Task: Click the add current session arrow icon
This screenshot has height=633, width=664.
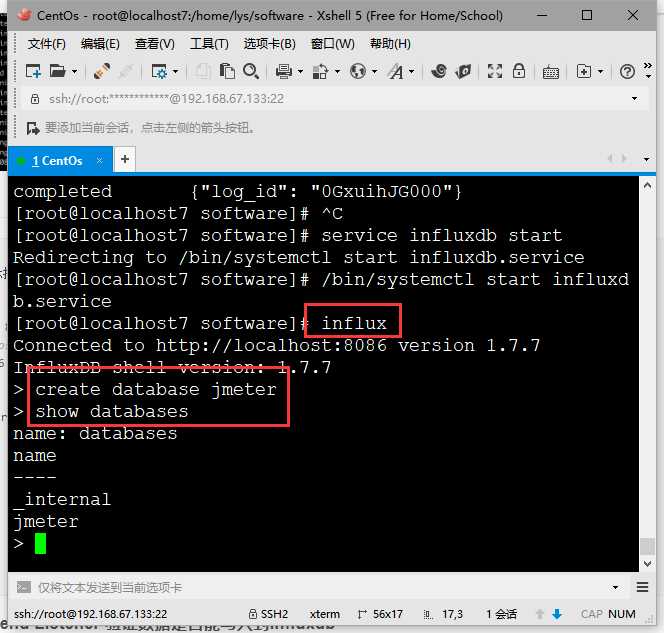Action: coord(33,128)
